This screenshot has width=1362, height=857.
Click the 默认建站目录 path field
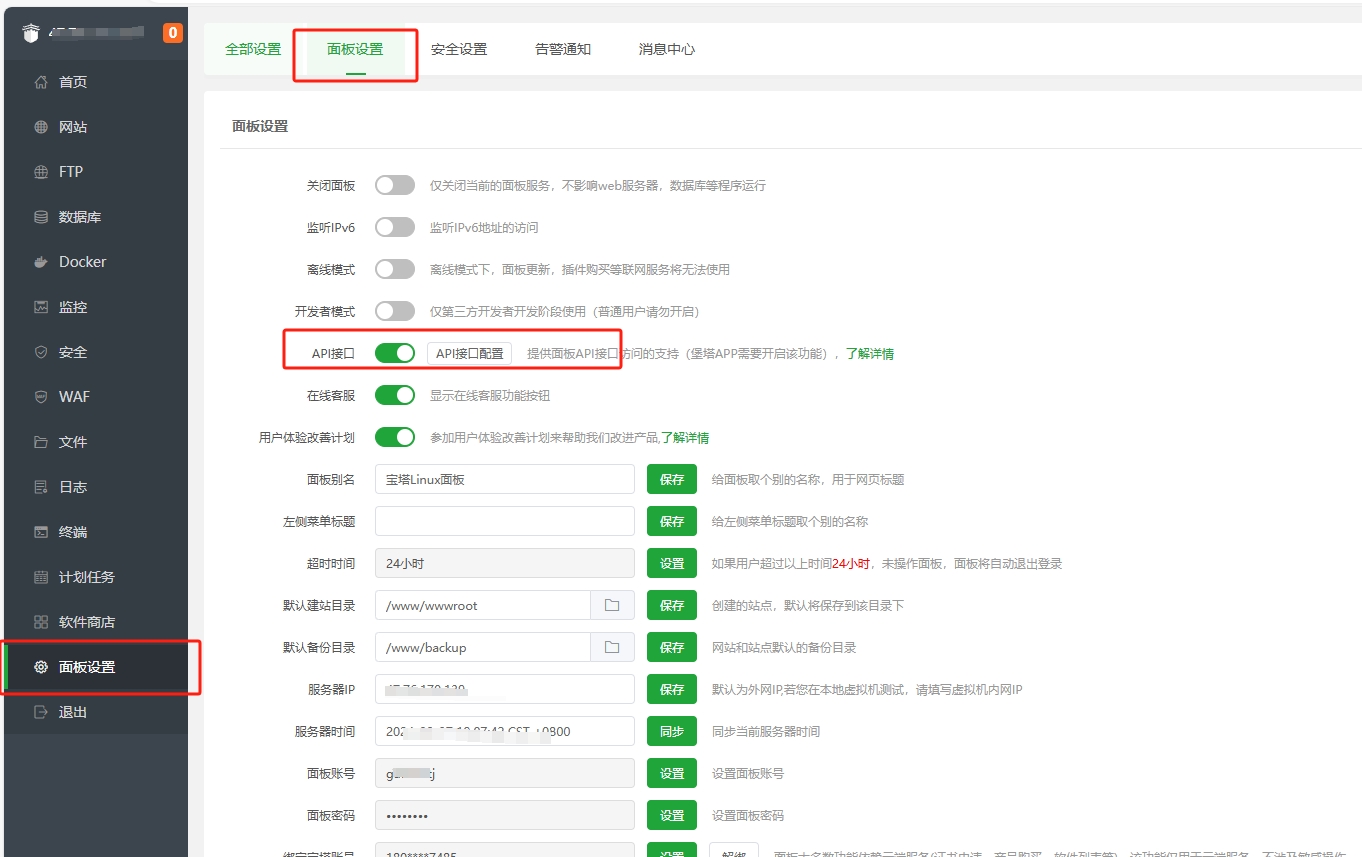point(483,605)
